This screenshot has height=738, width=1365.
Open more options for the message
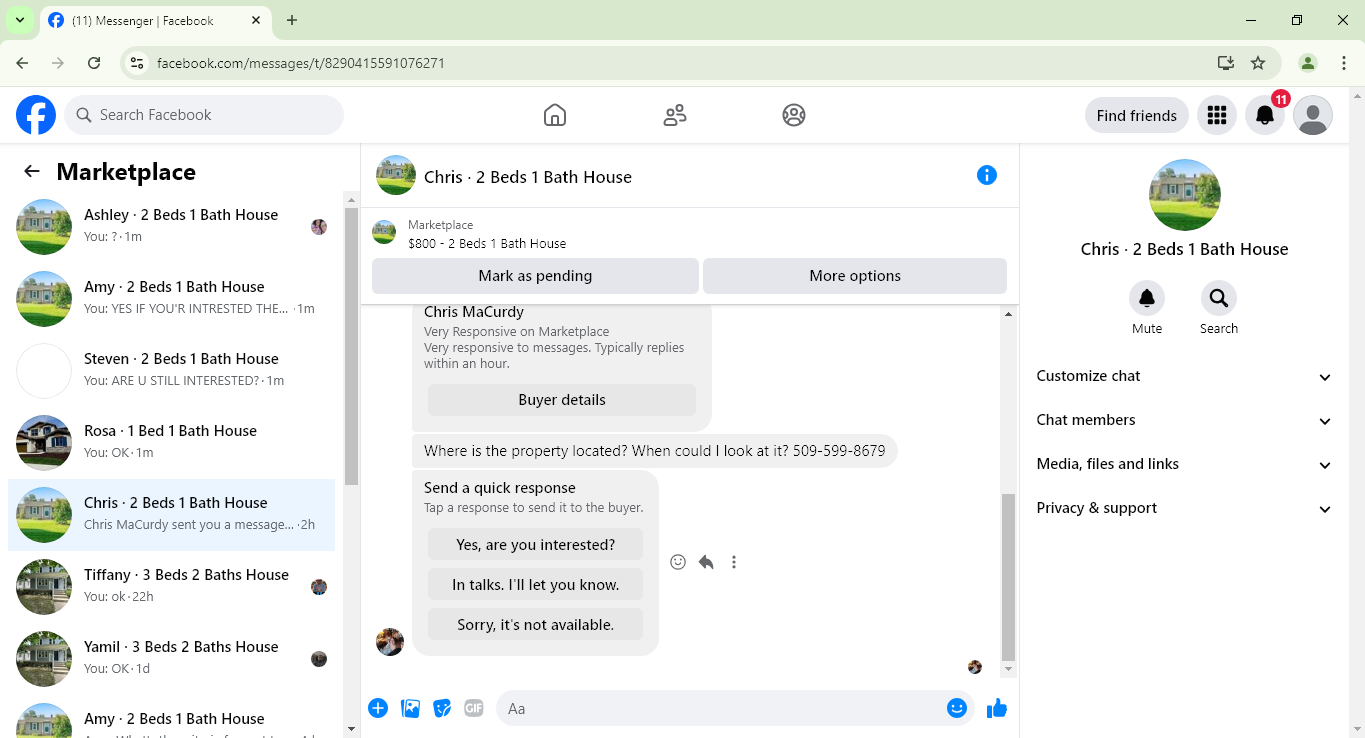pyautogui.click(x=734, y=562)
